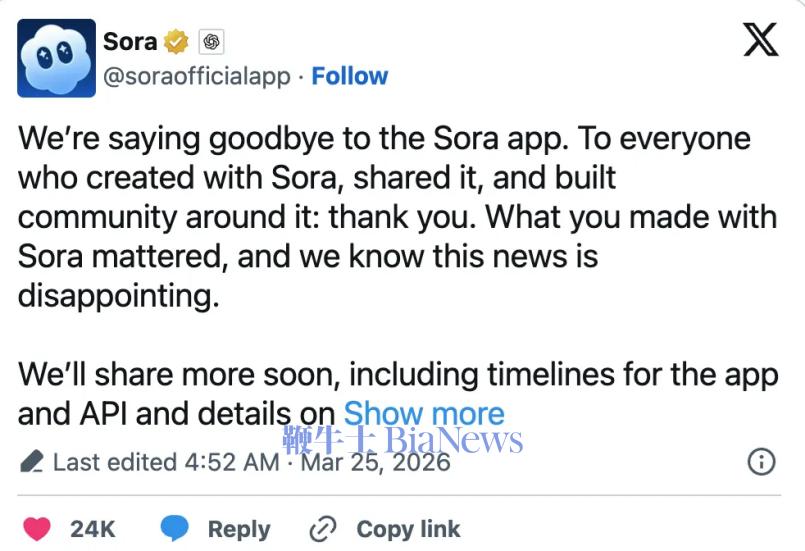Open the Sora profile avatar

(57, 58)
